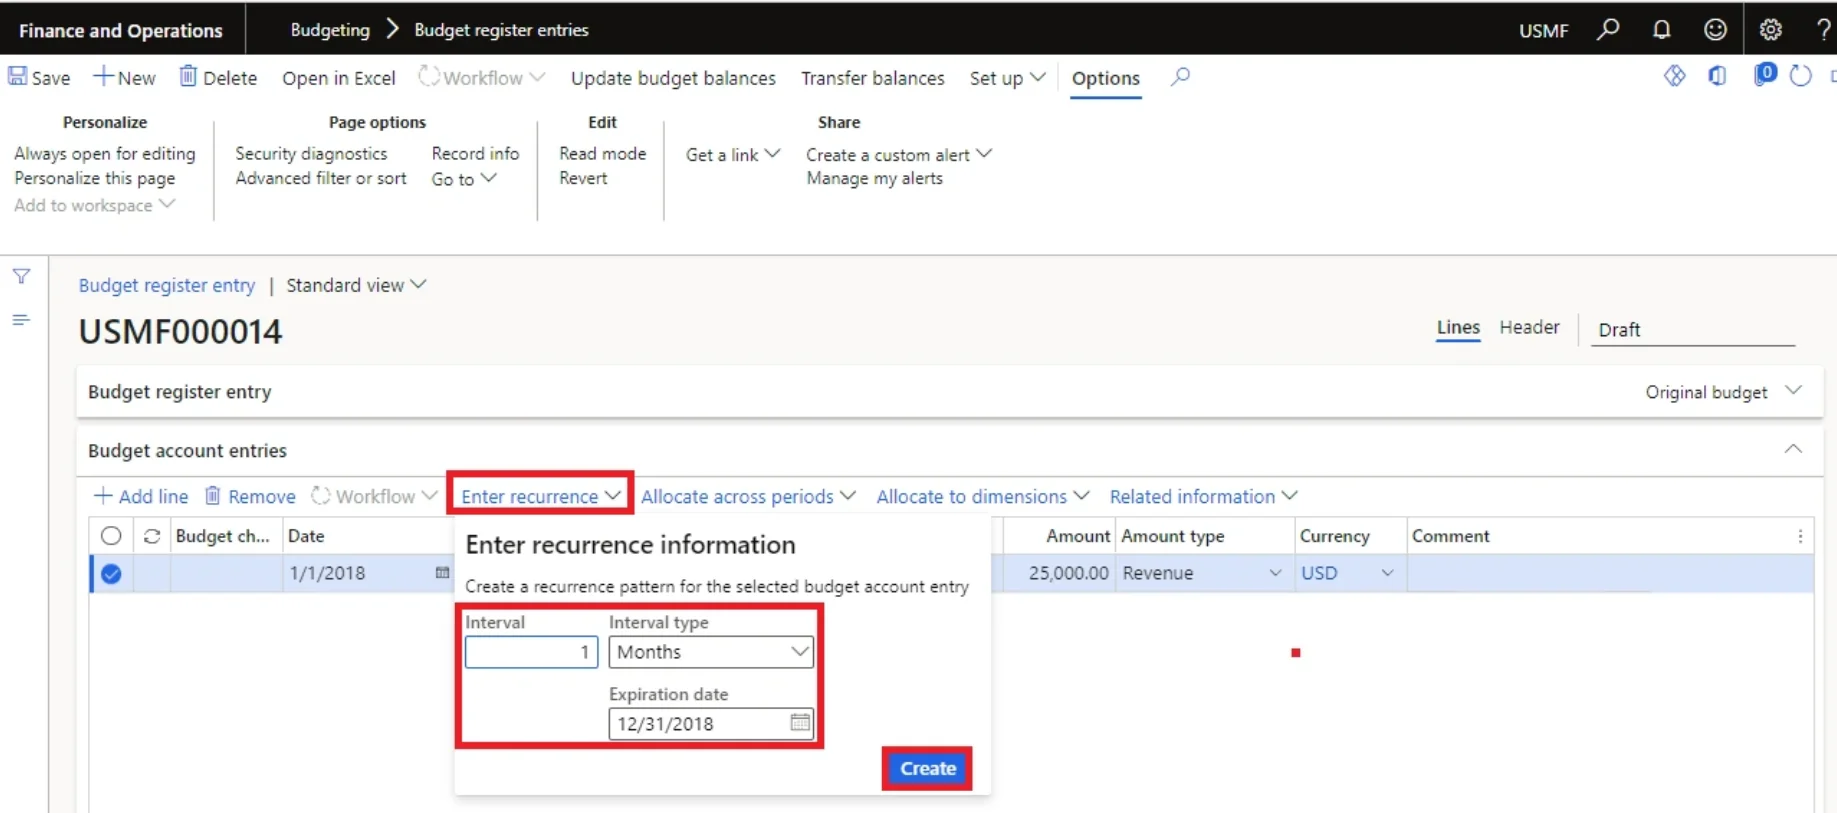Open the Enter recurrence menu

pos(540,496)
